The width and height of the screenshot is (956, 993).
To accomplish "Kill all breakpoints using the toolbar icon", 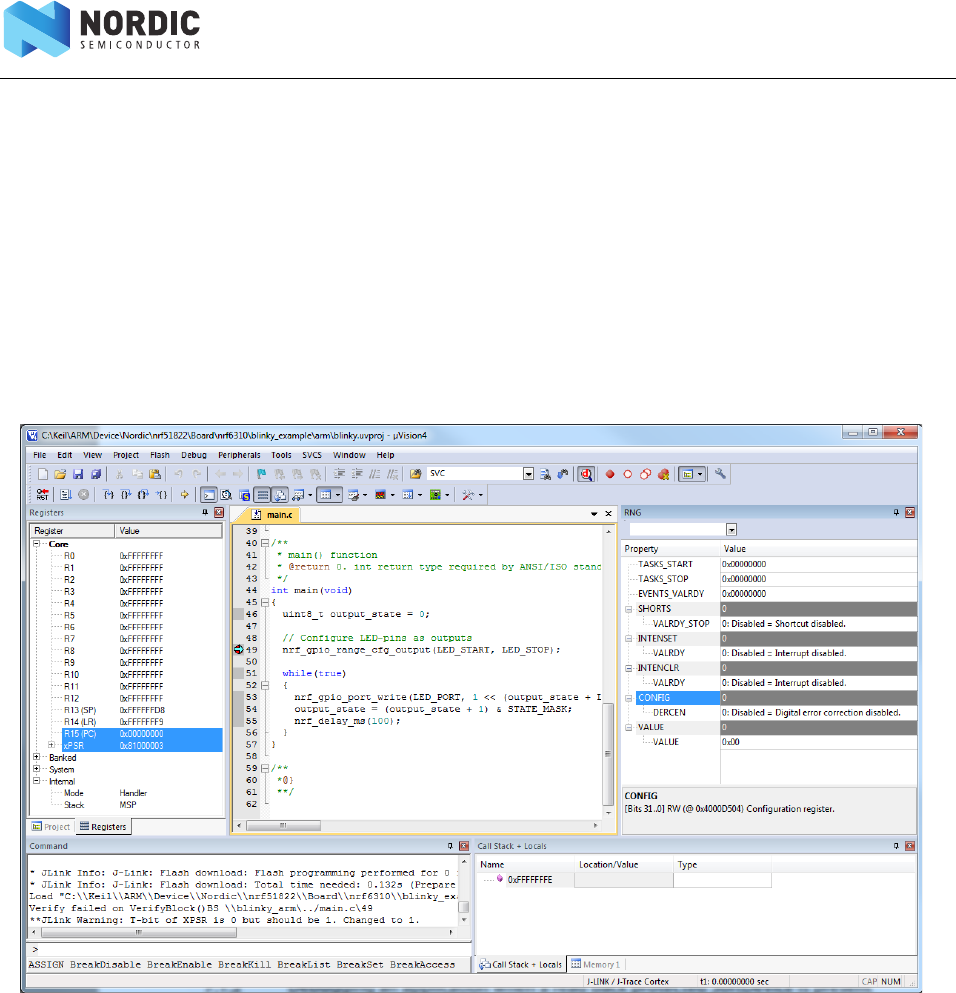I will [x=664, y=474].
